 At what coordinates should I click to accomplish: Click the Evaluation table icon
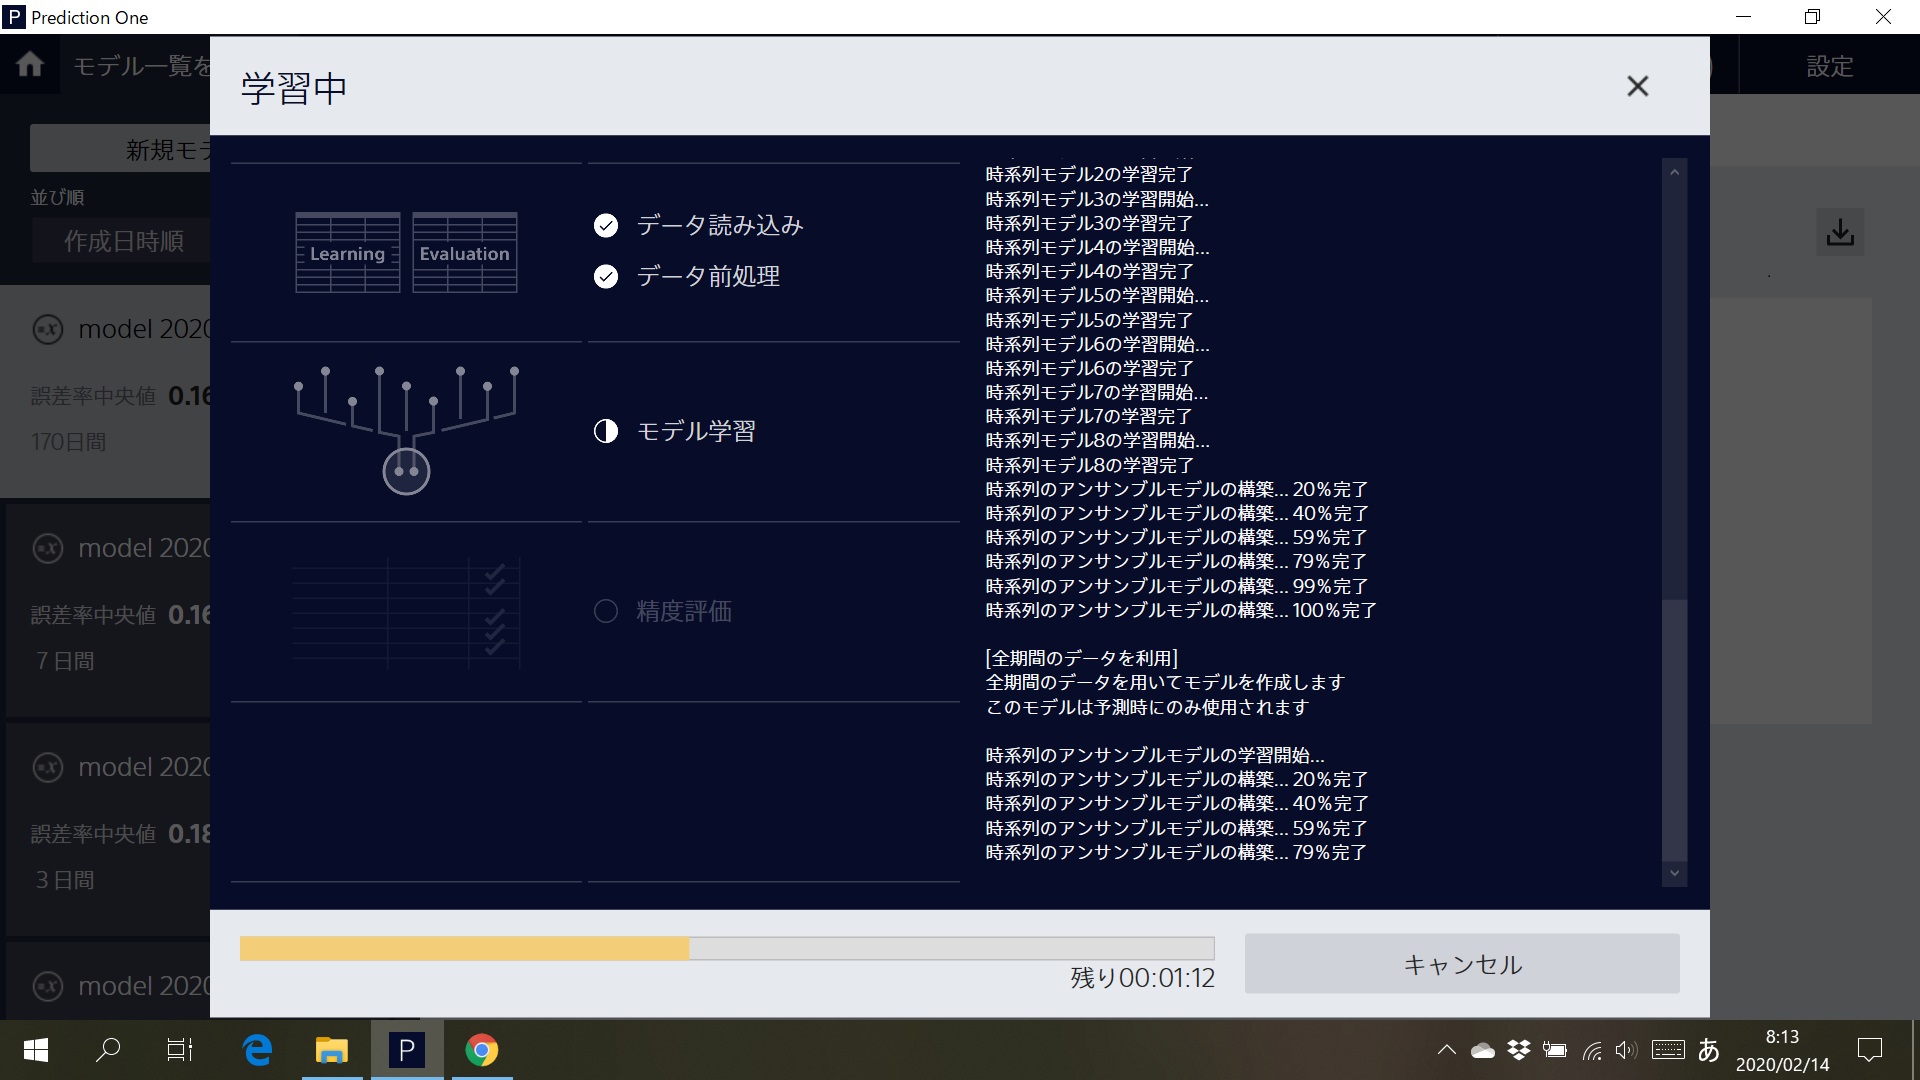(464, 253)
